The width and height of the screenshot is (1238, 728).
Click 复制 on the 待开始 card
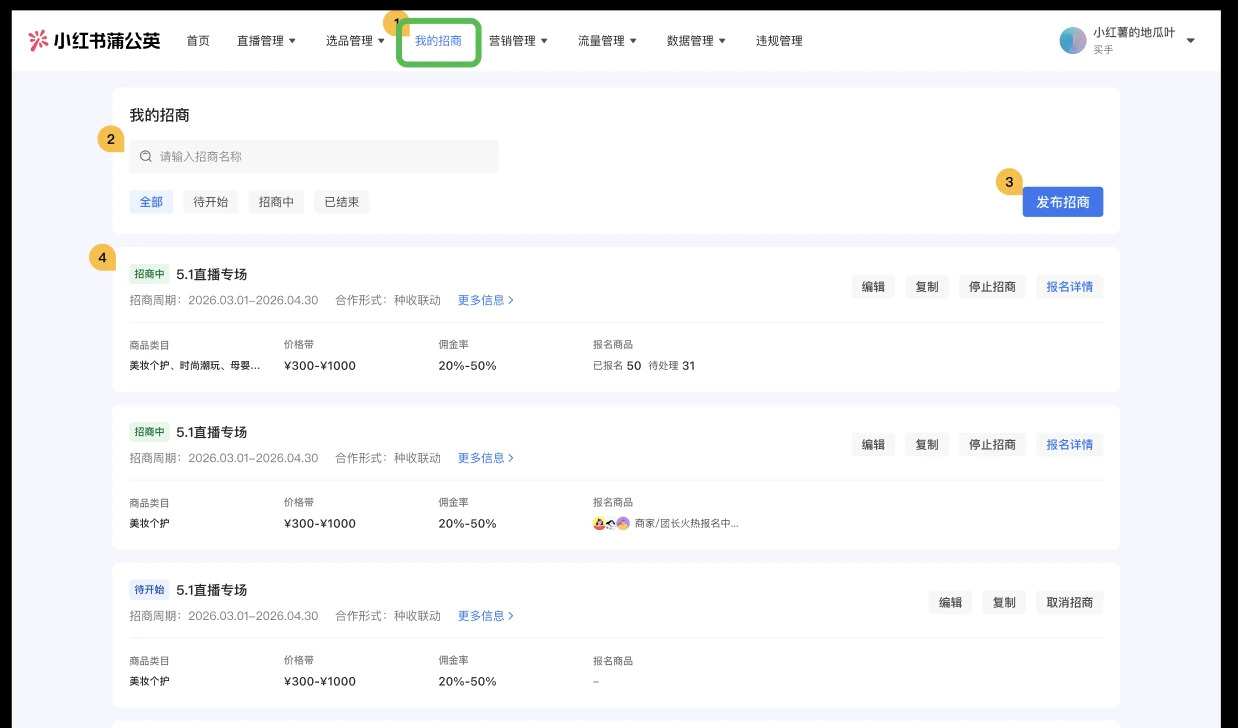click(1004, 603)
